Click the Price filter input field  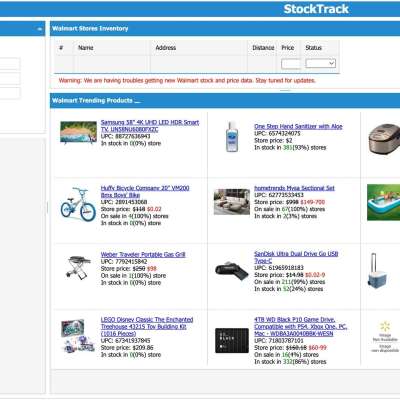coord(291,64)
